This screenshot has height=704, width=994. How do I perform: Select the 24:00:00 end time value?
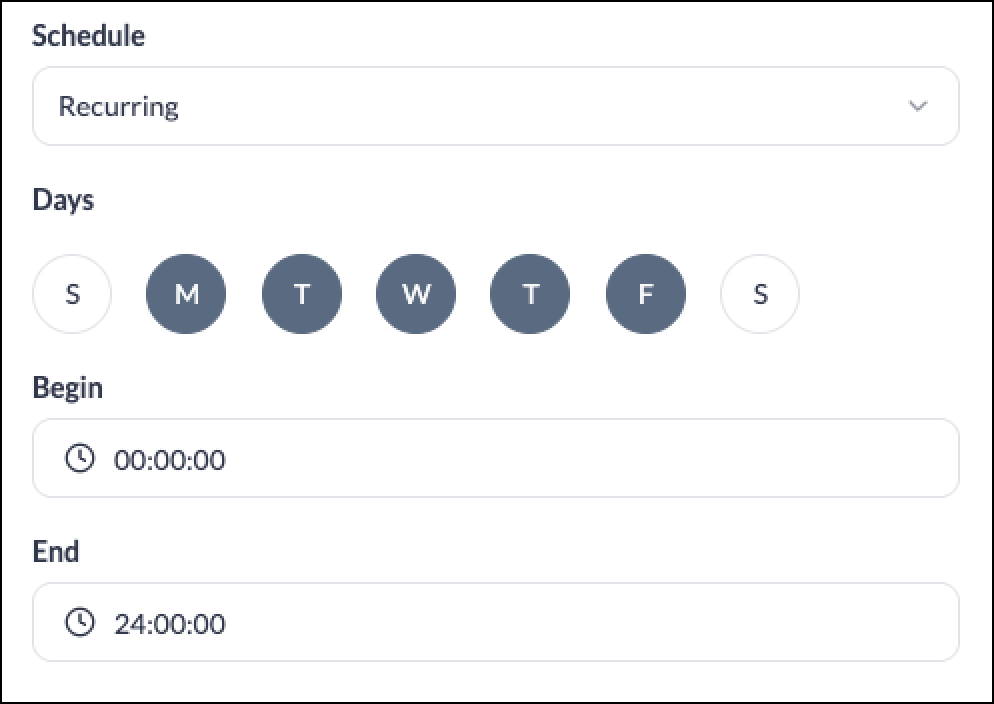[x=169, y=624]
